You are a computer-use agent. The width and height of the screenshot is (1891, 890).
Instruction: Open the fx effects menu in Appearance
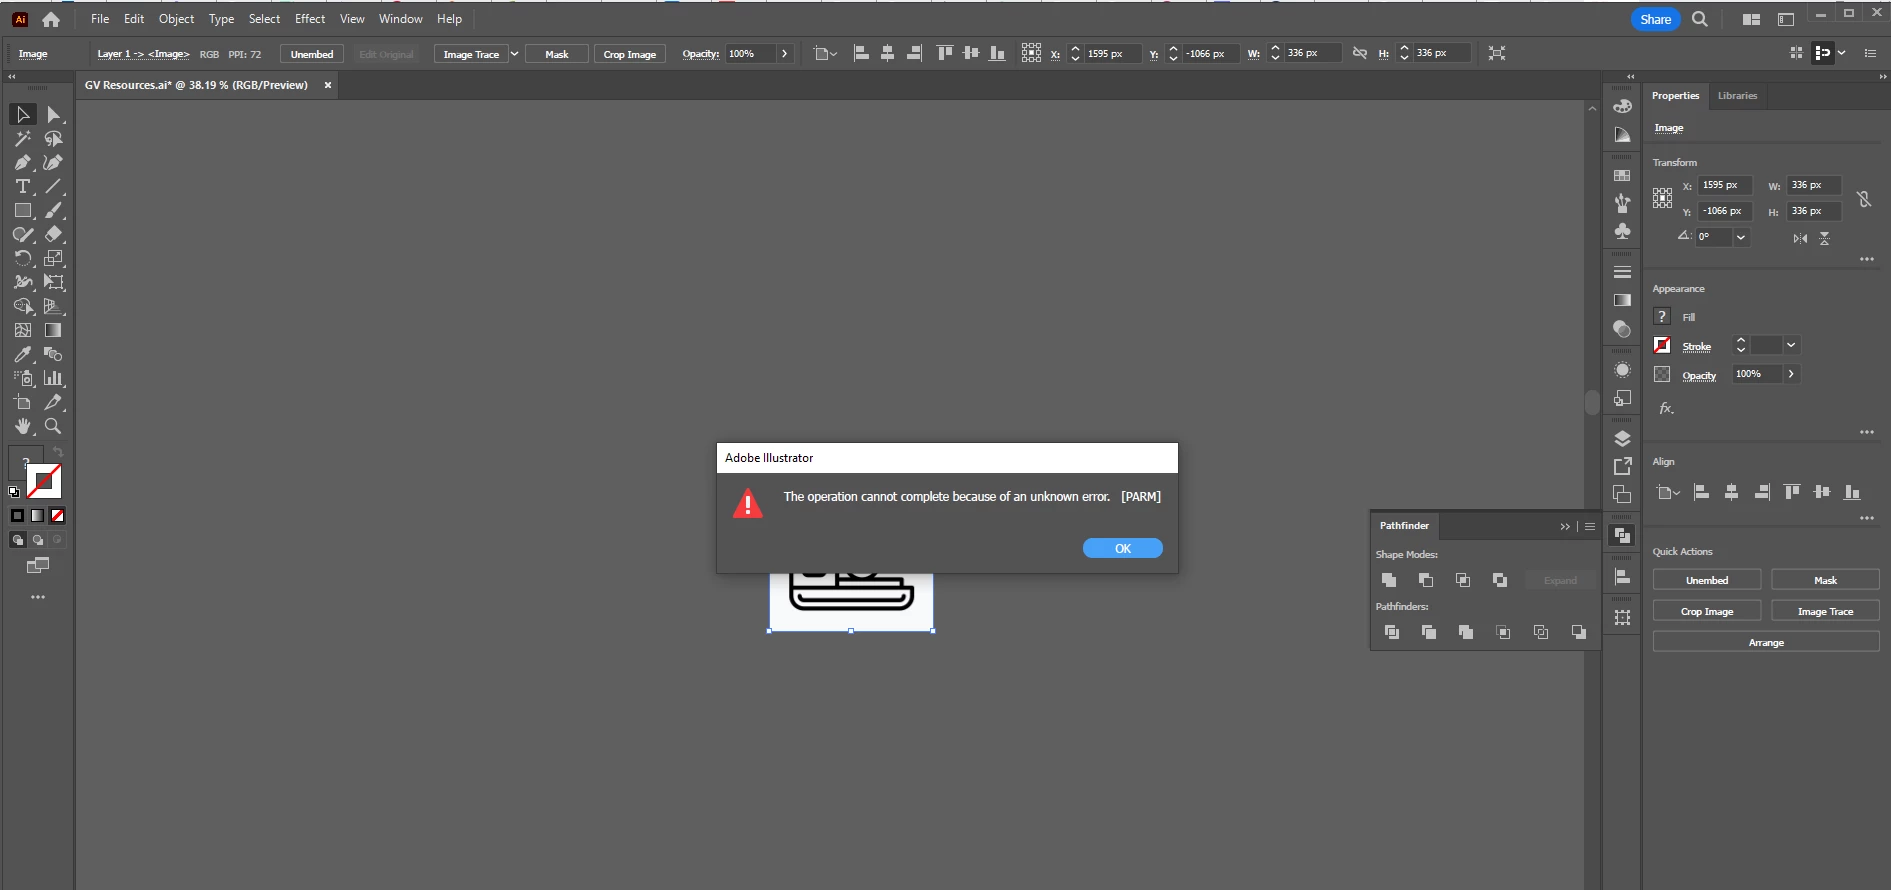(1666, 408)
